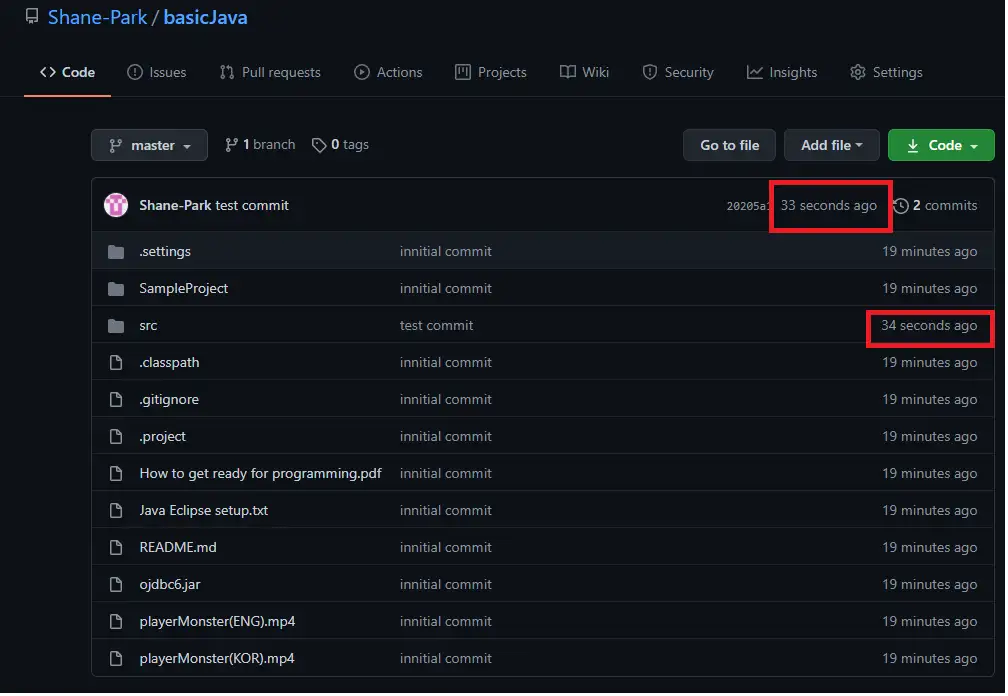
Task: Open Shane-Park commit author link
Action: (x=175, y=206)
